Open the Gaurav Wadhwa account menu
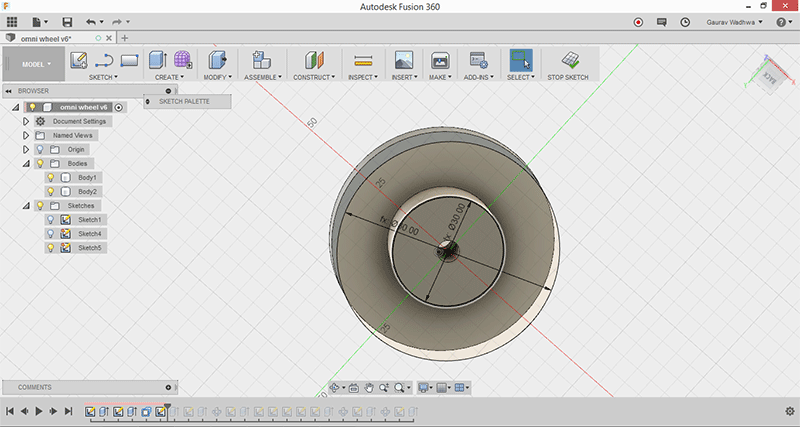Viewport: 800px width, 427px height. click(733, 22)
